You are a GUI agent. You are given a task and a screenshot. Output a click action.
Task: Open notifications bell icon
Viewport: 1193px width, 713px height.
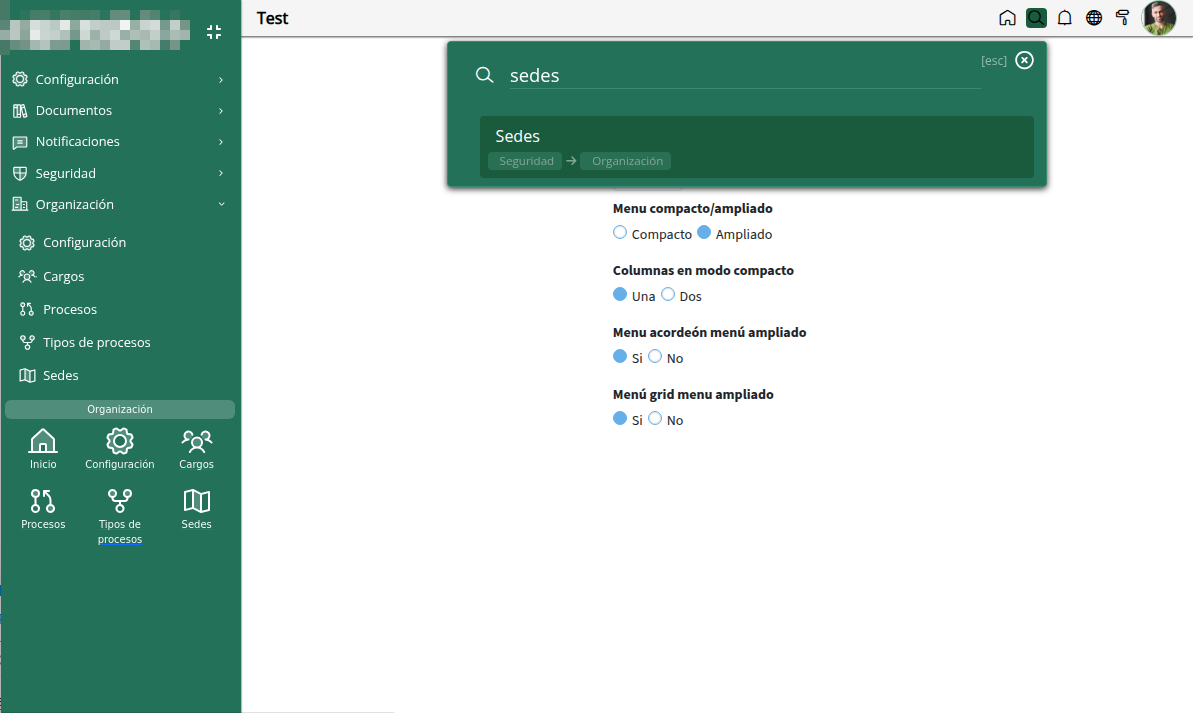pos(1064,18)
